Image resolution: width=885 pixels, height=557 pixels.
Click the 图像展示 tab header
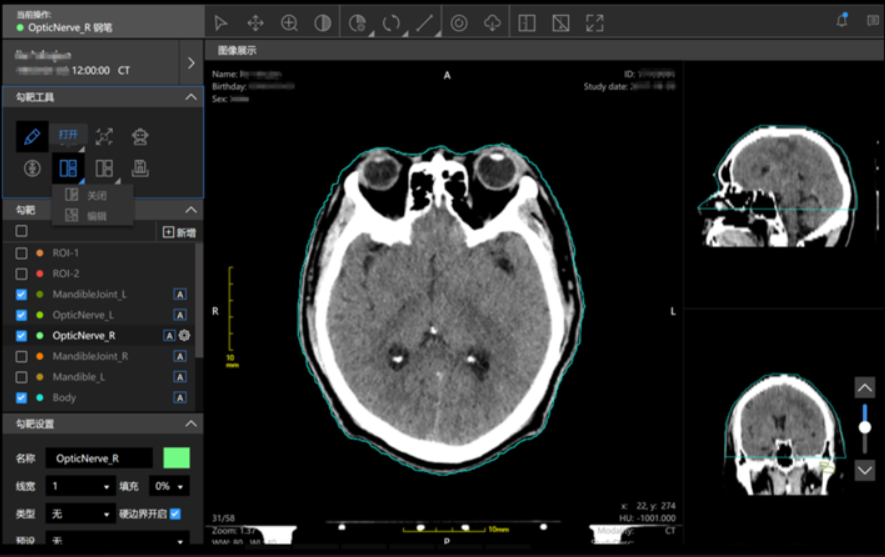(x=237, y=51)
